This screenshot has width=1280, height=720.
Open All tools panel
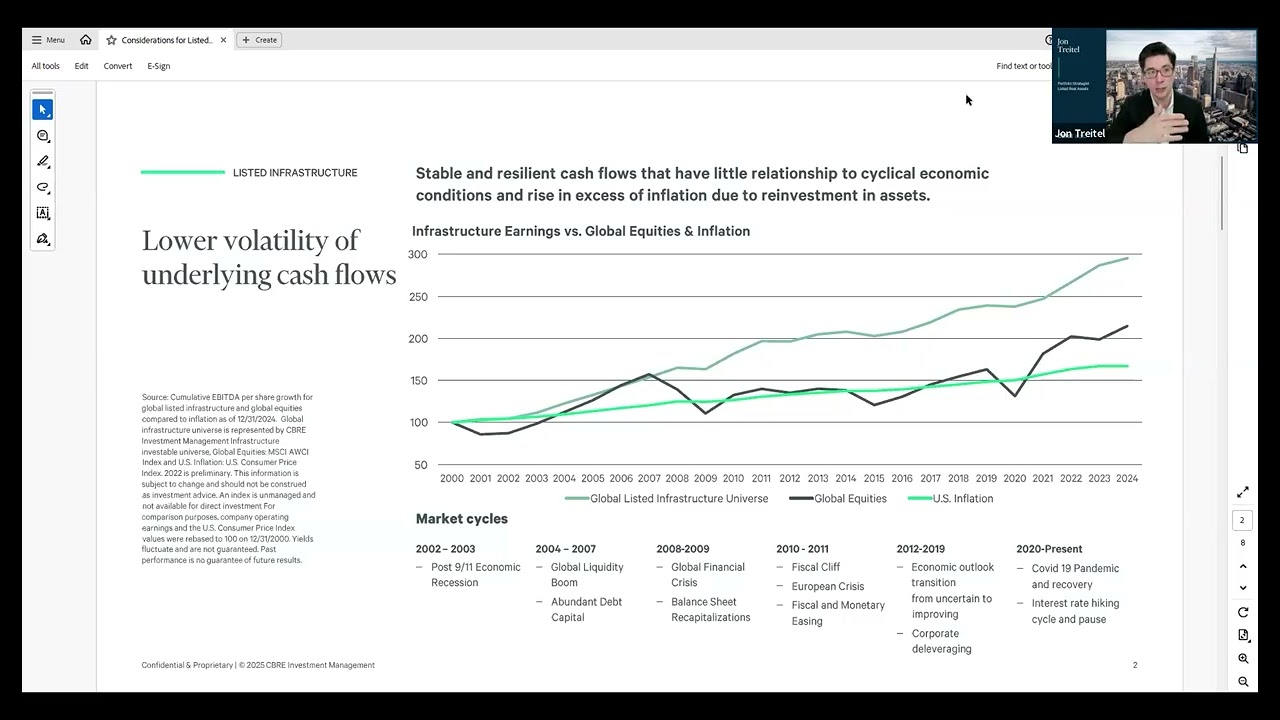point(45,66)
